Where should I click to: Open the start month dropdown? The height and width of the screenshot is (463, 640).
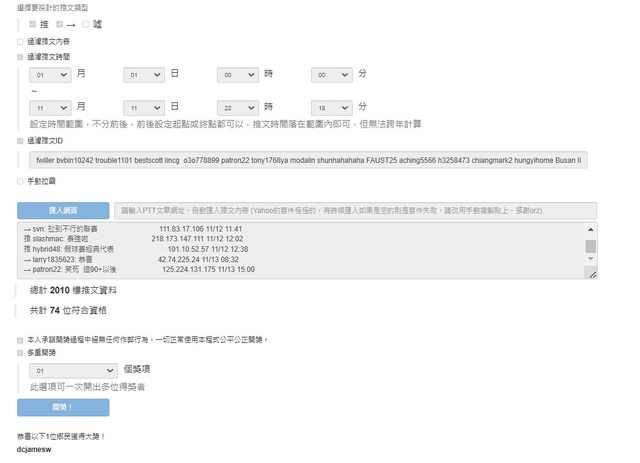pyautogui.click(x=49, y=75)
